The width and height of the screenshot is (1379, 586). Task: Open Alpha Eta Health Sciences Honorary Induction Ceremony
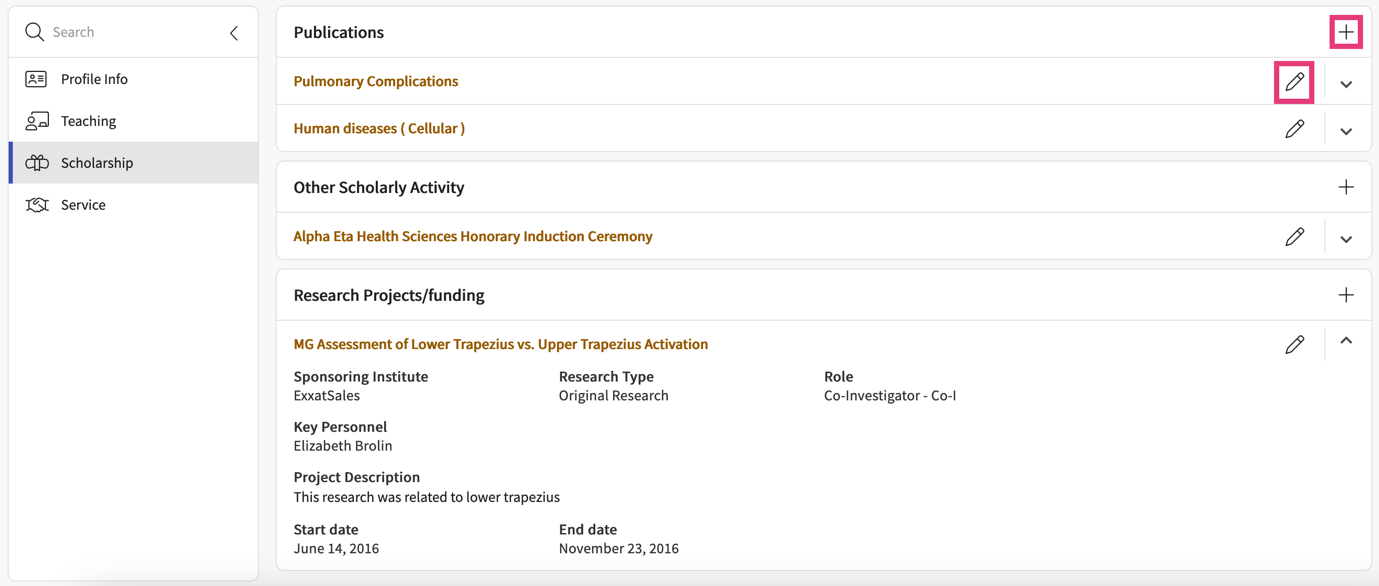click(473, 236)
